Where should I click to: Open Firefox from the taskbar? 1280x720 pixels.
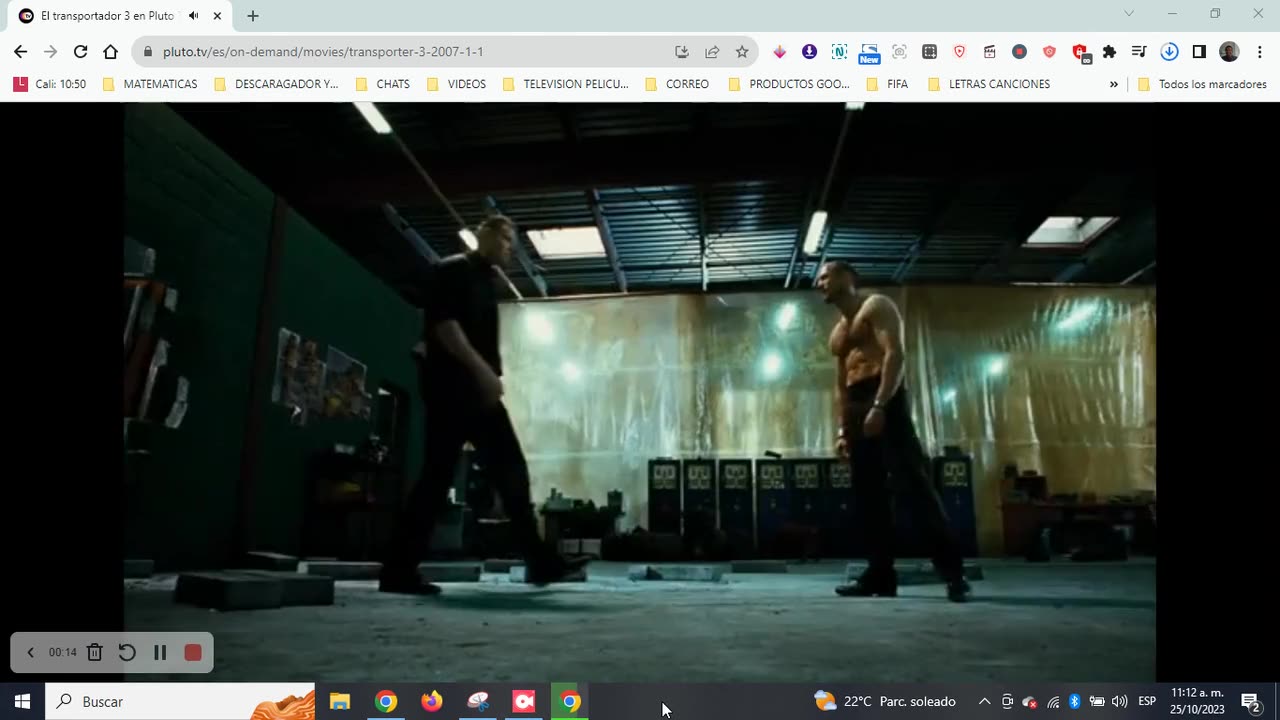(432, 702)
